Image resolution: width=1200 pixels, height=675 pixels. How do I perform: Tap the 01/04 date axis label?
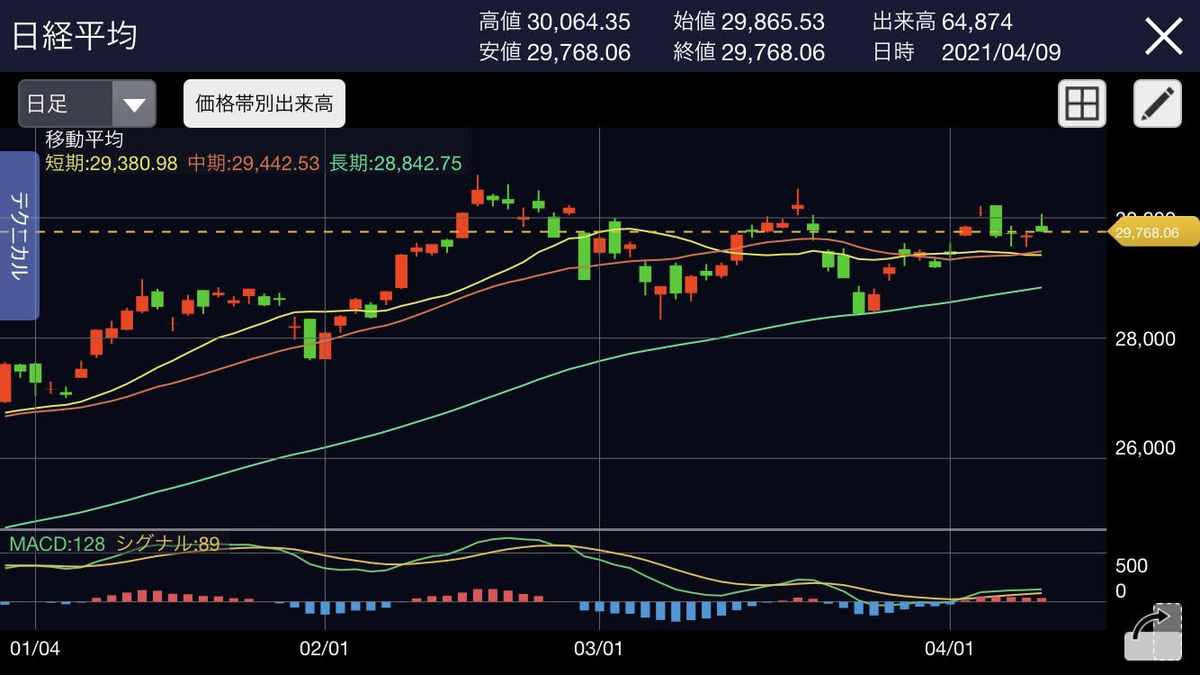click(35, 647)
